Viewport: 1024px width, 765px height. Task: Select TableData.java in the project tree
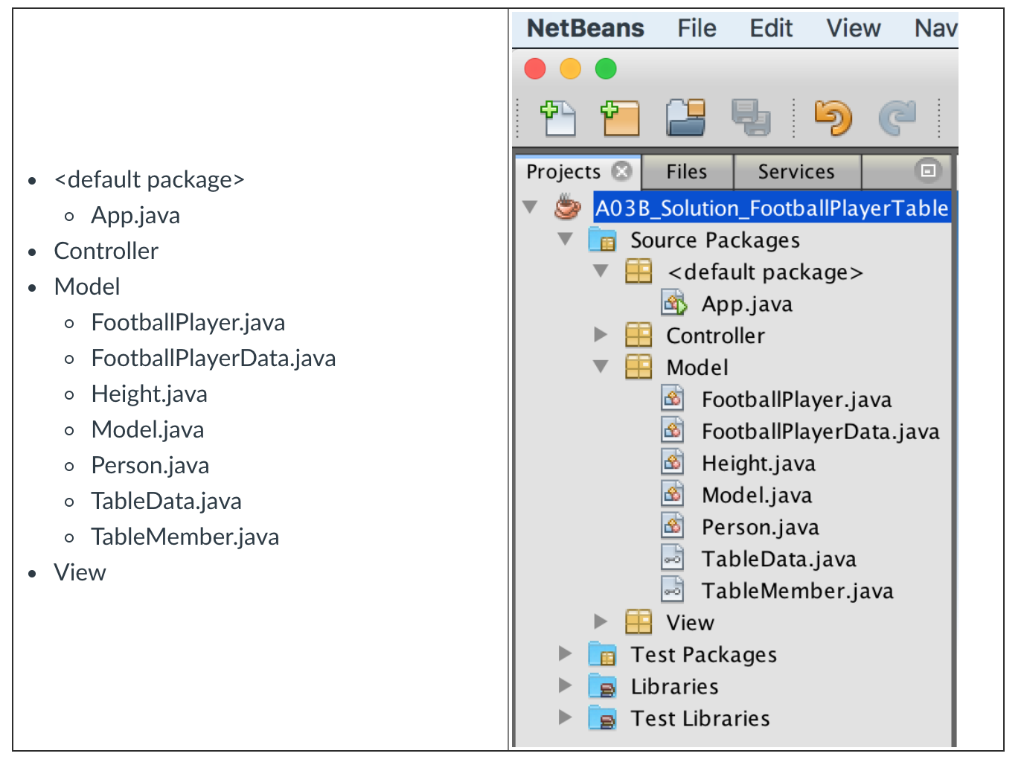(778, 559)
